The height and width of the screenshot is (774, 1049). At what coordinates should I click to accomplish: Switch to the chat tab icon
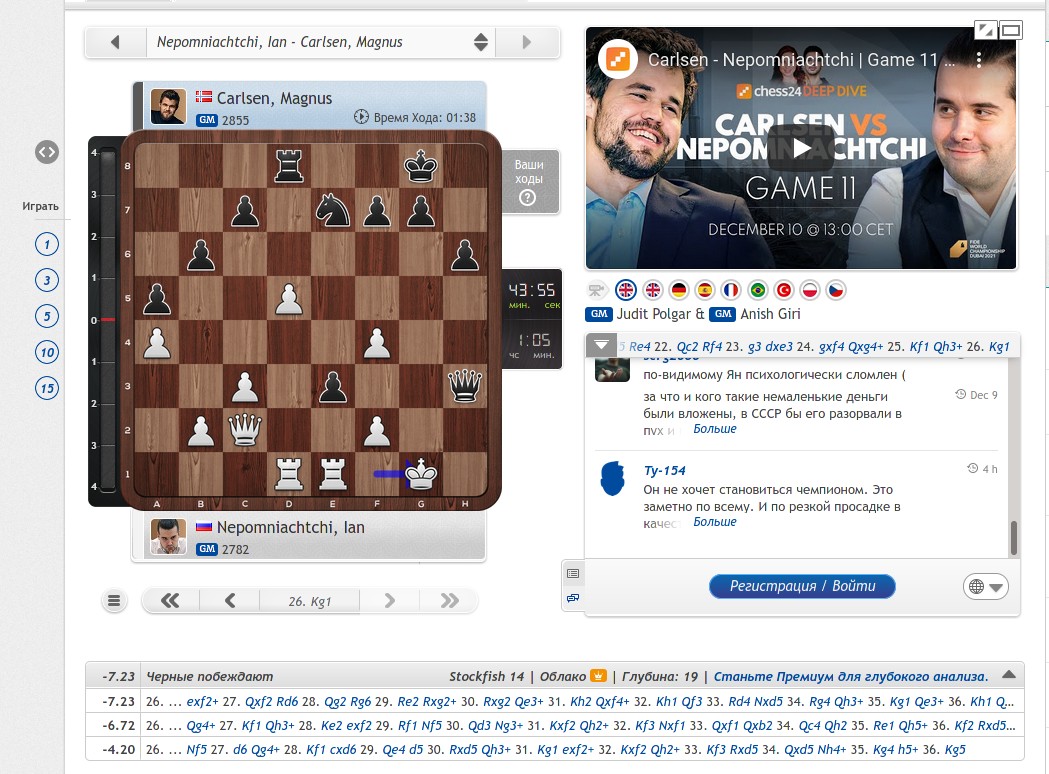click(x=573, y=598)
